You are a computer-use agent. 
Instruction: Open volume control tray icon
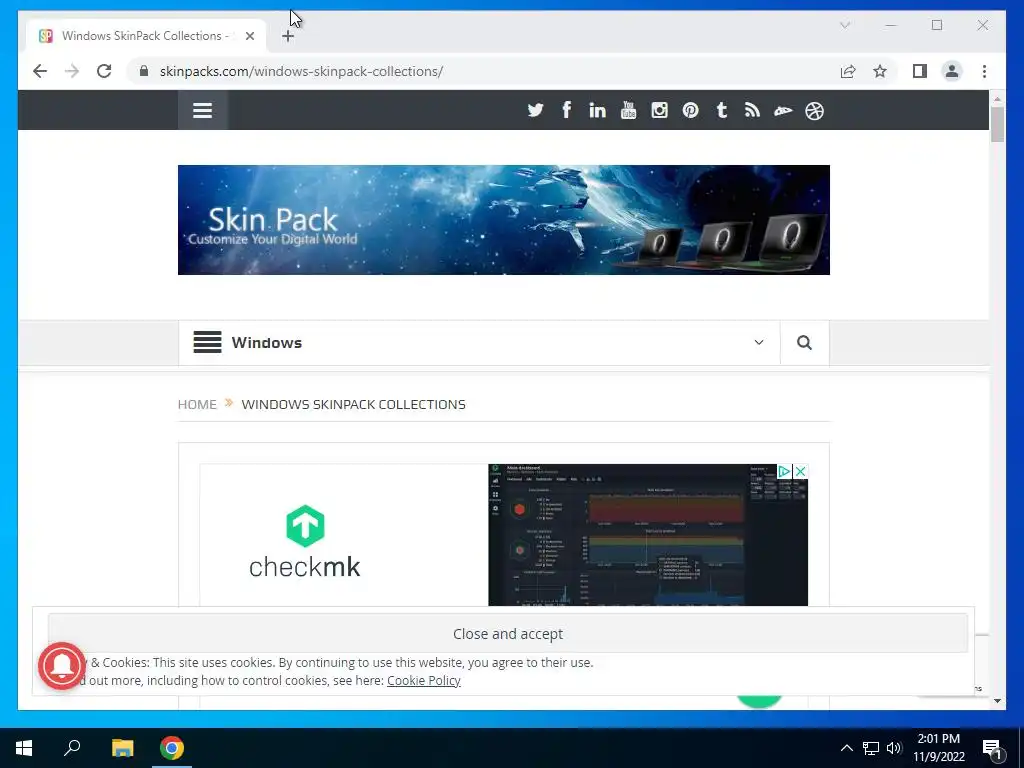coord(894,748)
